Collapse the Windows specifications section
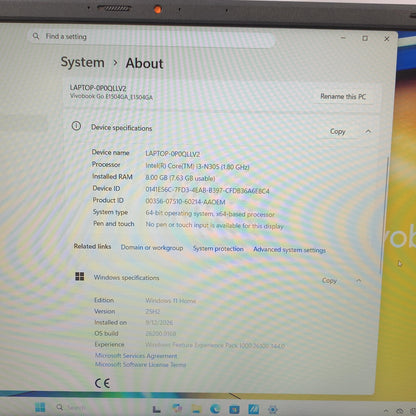Viewport: 416px width, 416px height. point(359,281)
